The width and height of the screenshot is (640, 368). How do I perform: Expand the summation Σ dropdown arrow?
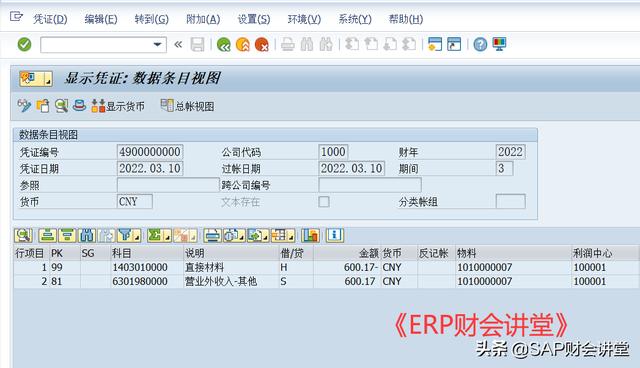click(167, 237)
